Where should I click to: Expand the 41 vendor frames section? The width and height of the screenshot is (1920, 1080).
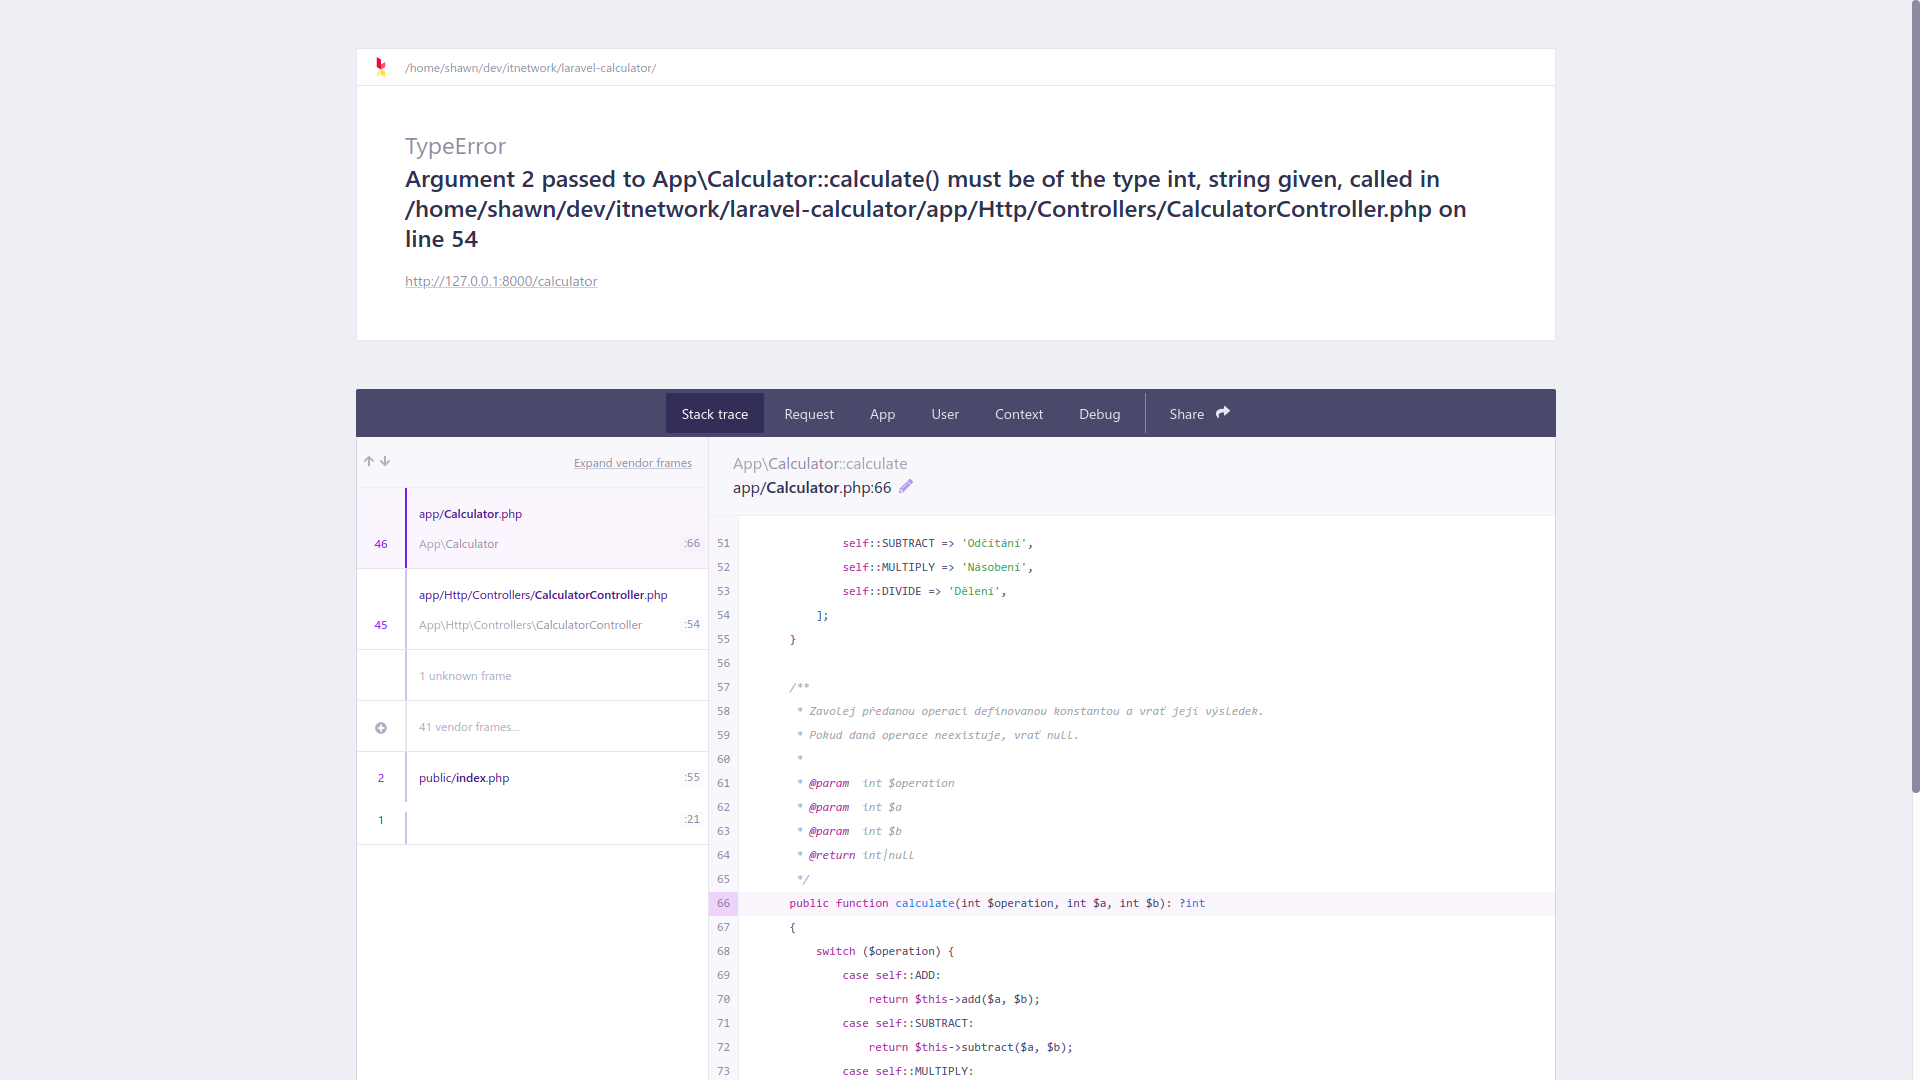click(469, 727)
